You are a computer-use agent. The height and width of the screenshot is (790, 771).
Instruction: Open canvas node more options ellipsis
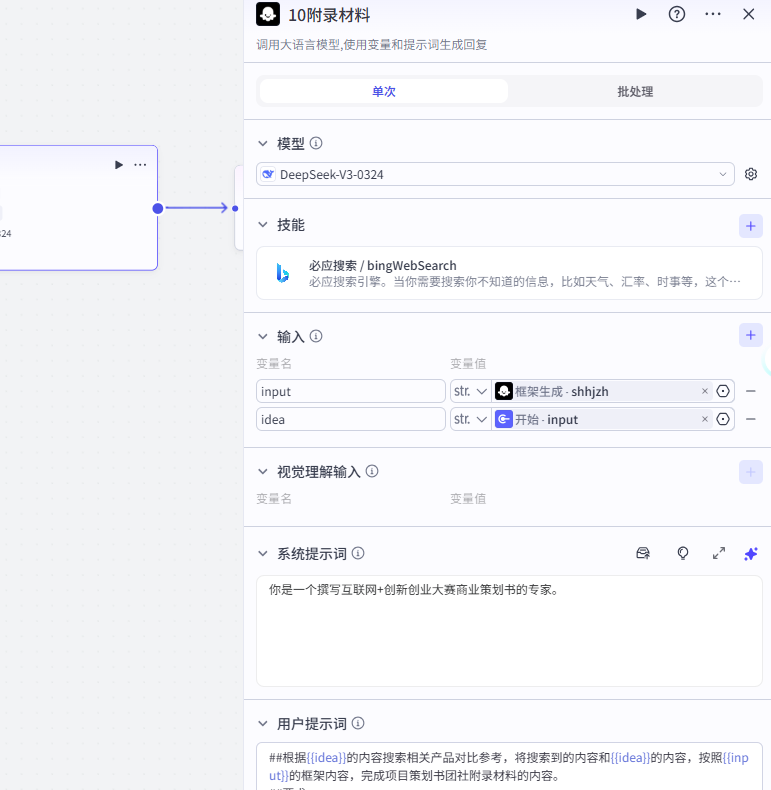(x=140, y=165)
